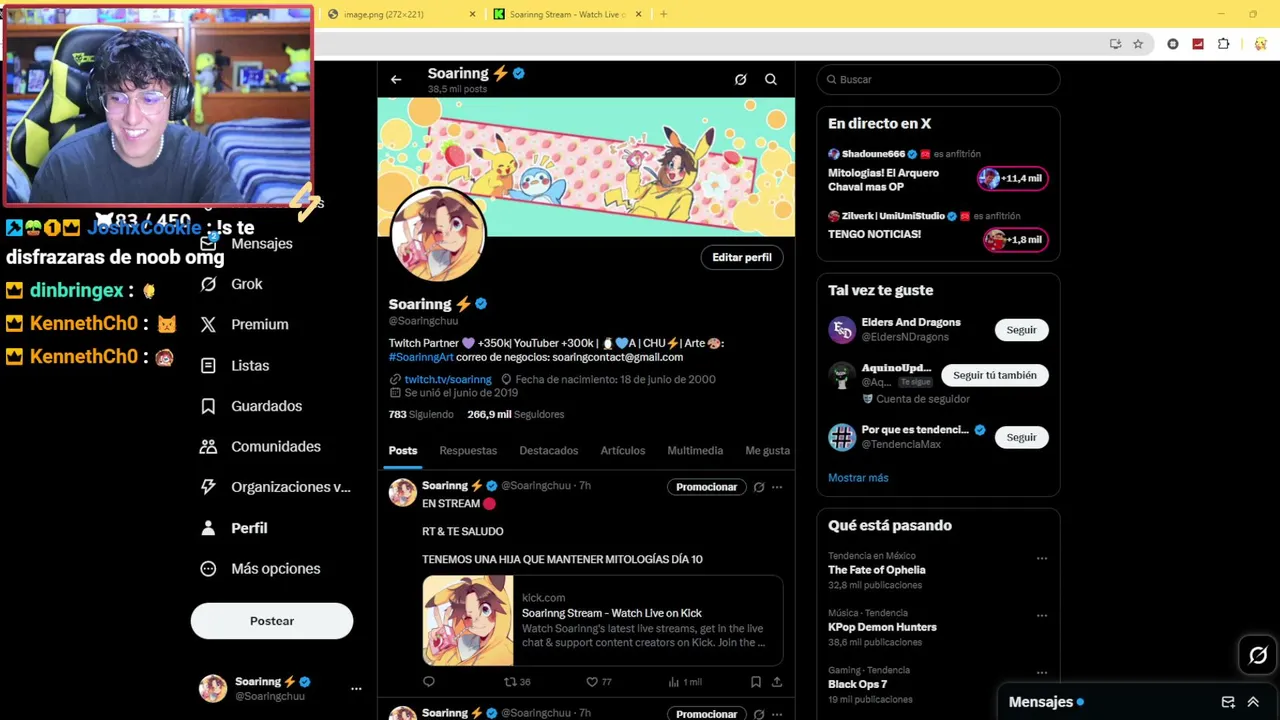Click the Editar perfil button
This screenshot has width=1280, height=720.
[x=742, y=257]
